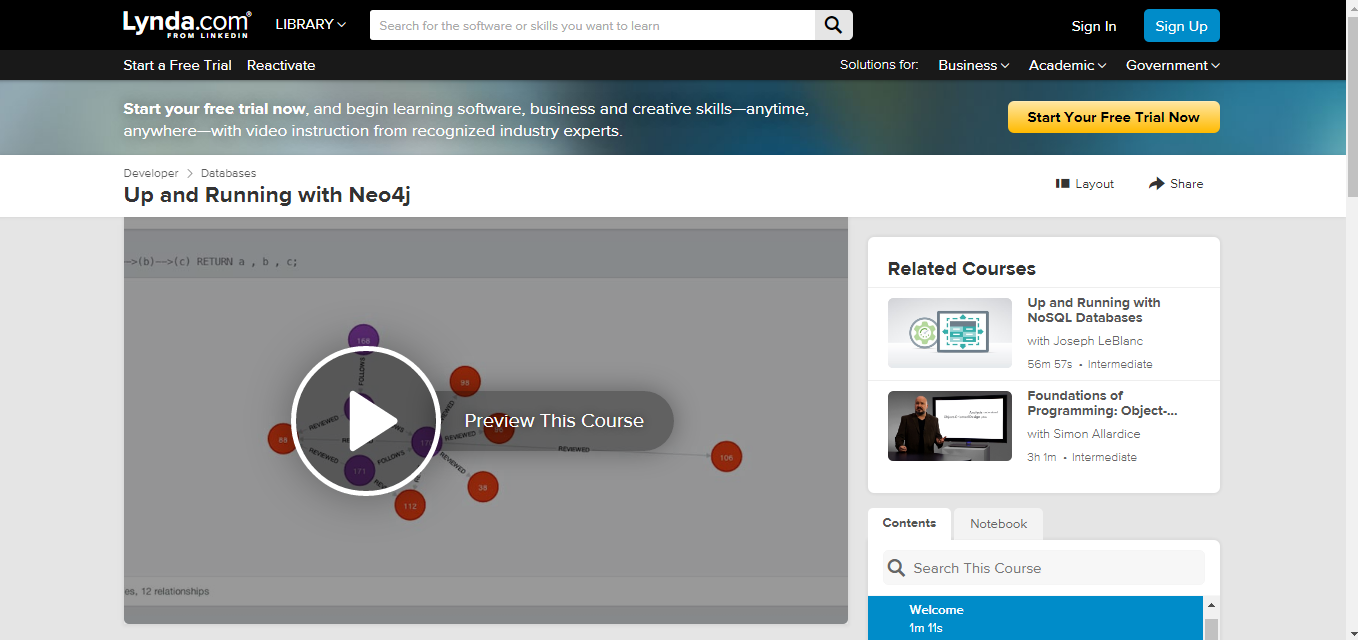Viewport: 1358px width, 640px height.
Task: Expand the Business solutions dropdown
Action: click(x=973, y=65)
